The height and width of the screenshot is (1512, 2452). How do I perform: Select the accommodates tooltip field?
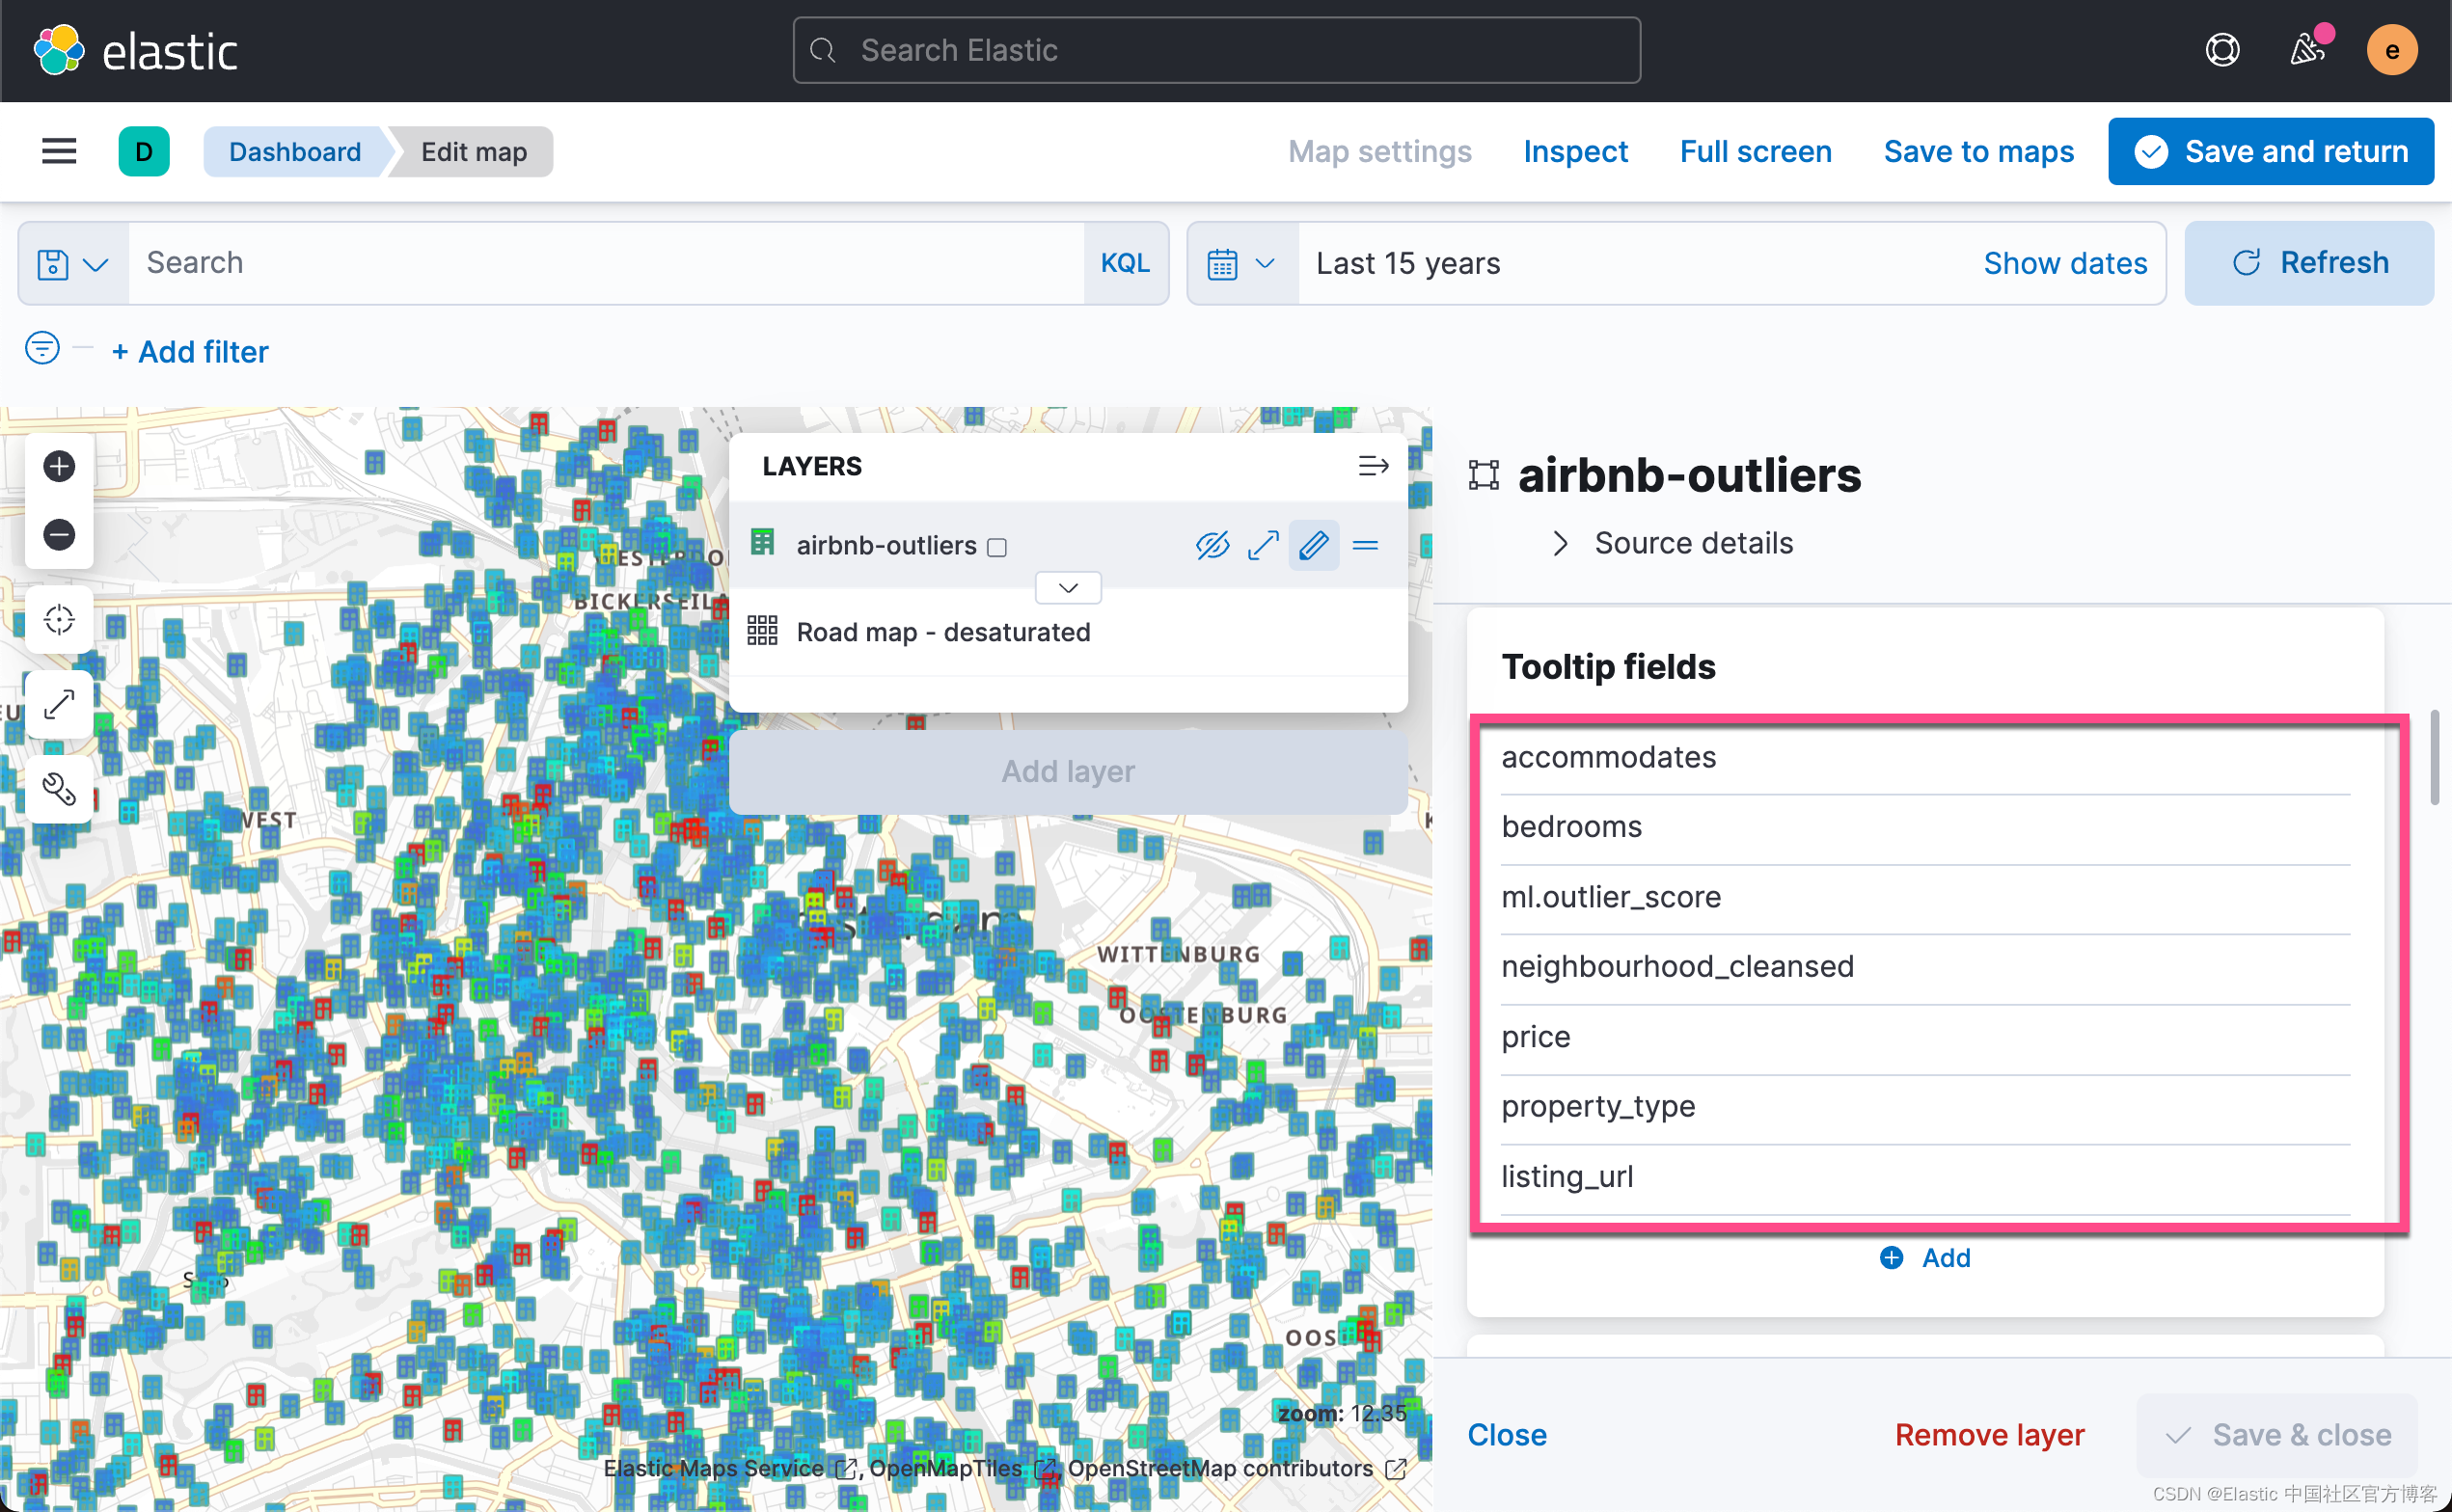[x=1925, y=758]
